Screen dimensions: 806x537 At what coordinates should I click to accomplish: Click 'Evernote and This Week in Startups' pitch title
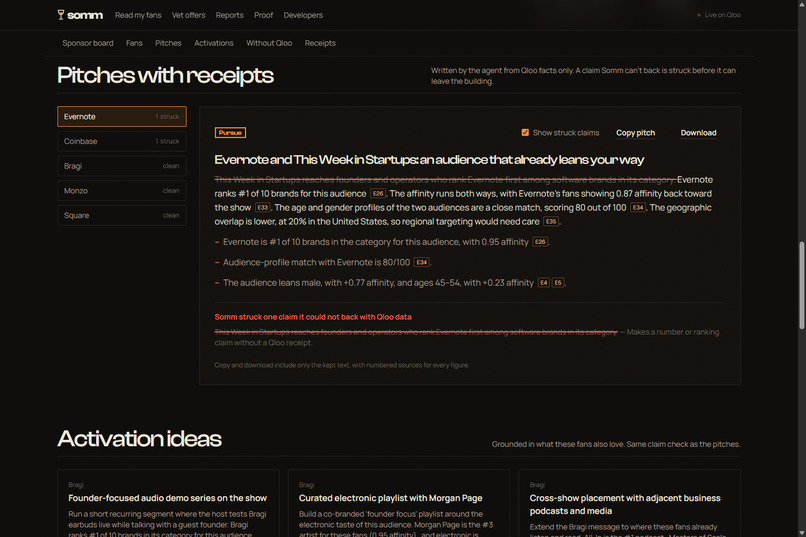click(429, 160)
